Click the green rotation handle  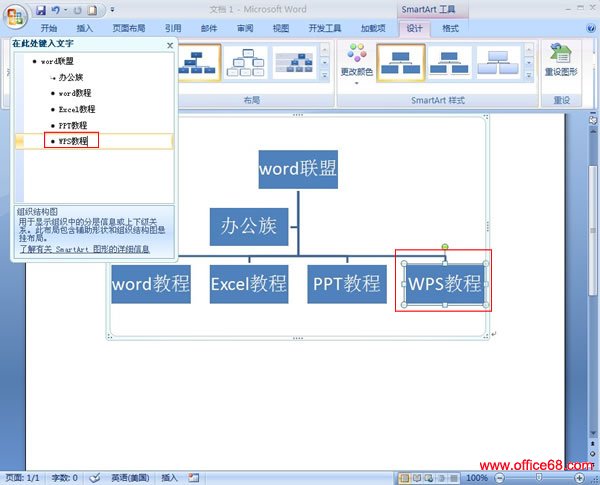pyautogui.click(x=445, y=247)
